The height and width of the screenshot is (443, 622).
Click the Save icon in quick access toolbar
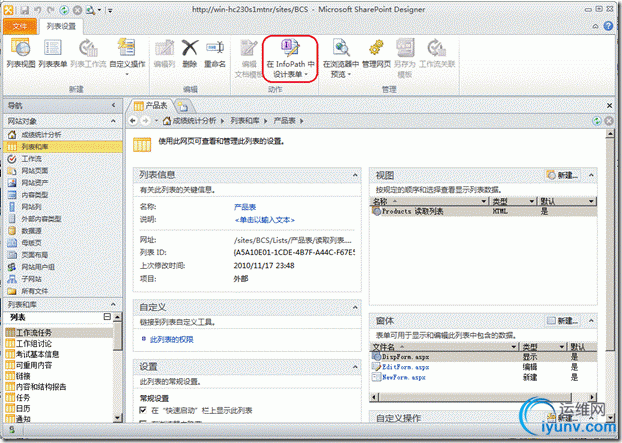point(25,10)
